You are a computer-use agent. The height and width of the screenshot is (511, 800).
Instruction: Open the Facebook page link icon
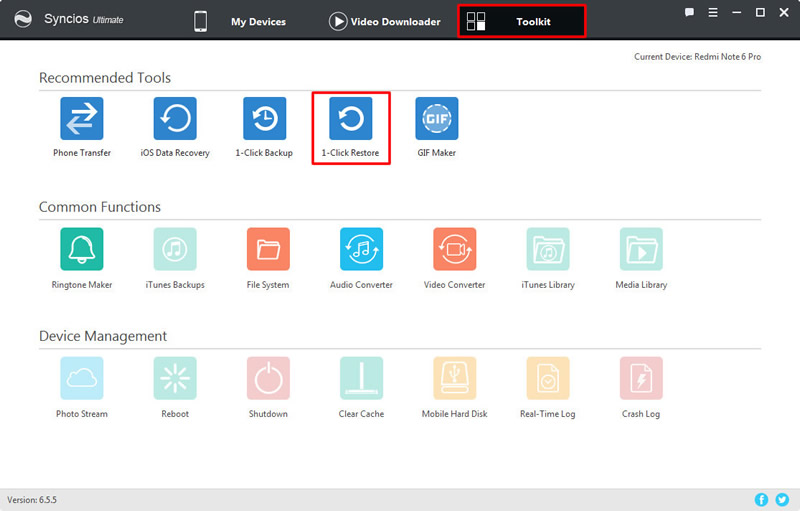(761, 500)
